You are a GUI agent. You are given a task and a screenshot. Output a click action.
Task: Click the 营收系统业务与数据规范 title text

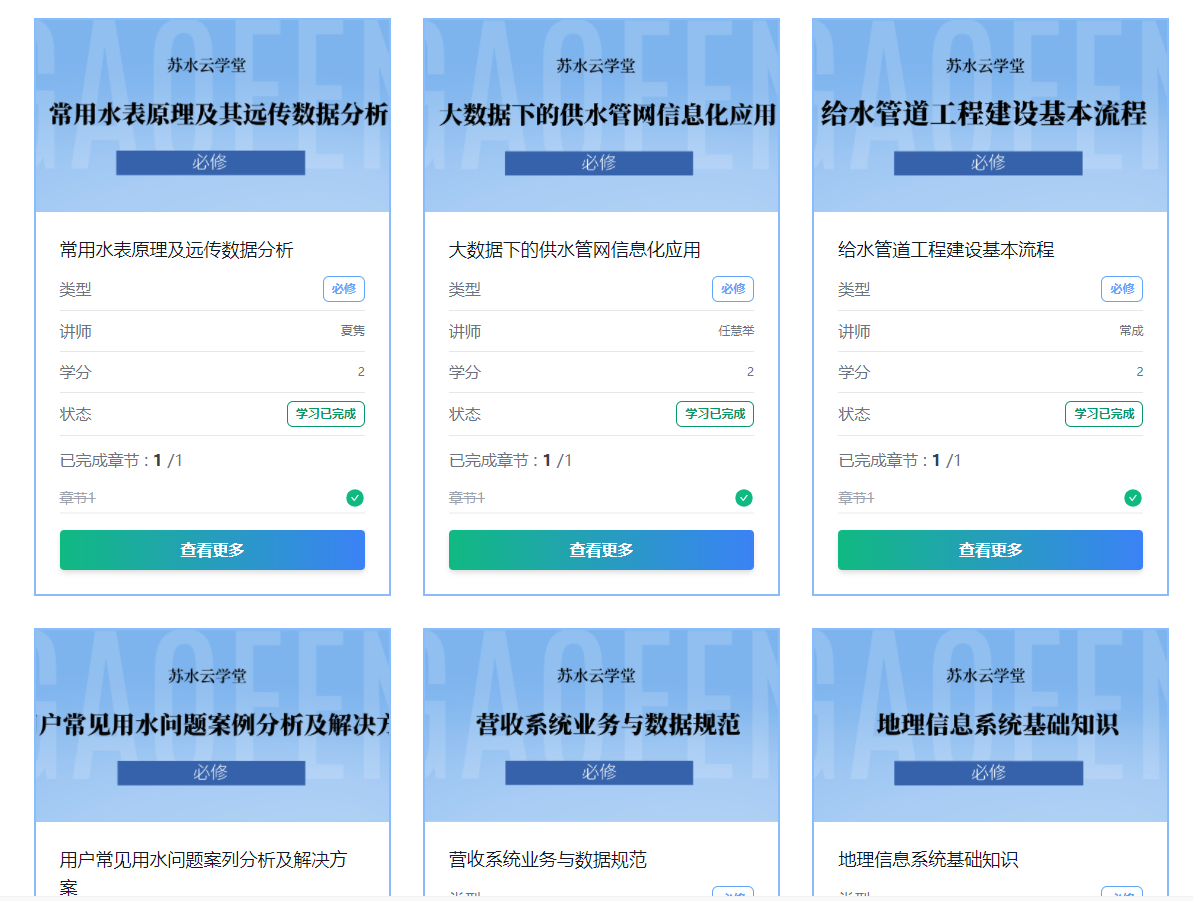coord(548,860)
